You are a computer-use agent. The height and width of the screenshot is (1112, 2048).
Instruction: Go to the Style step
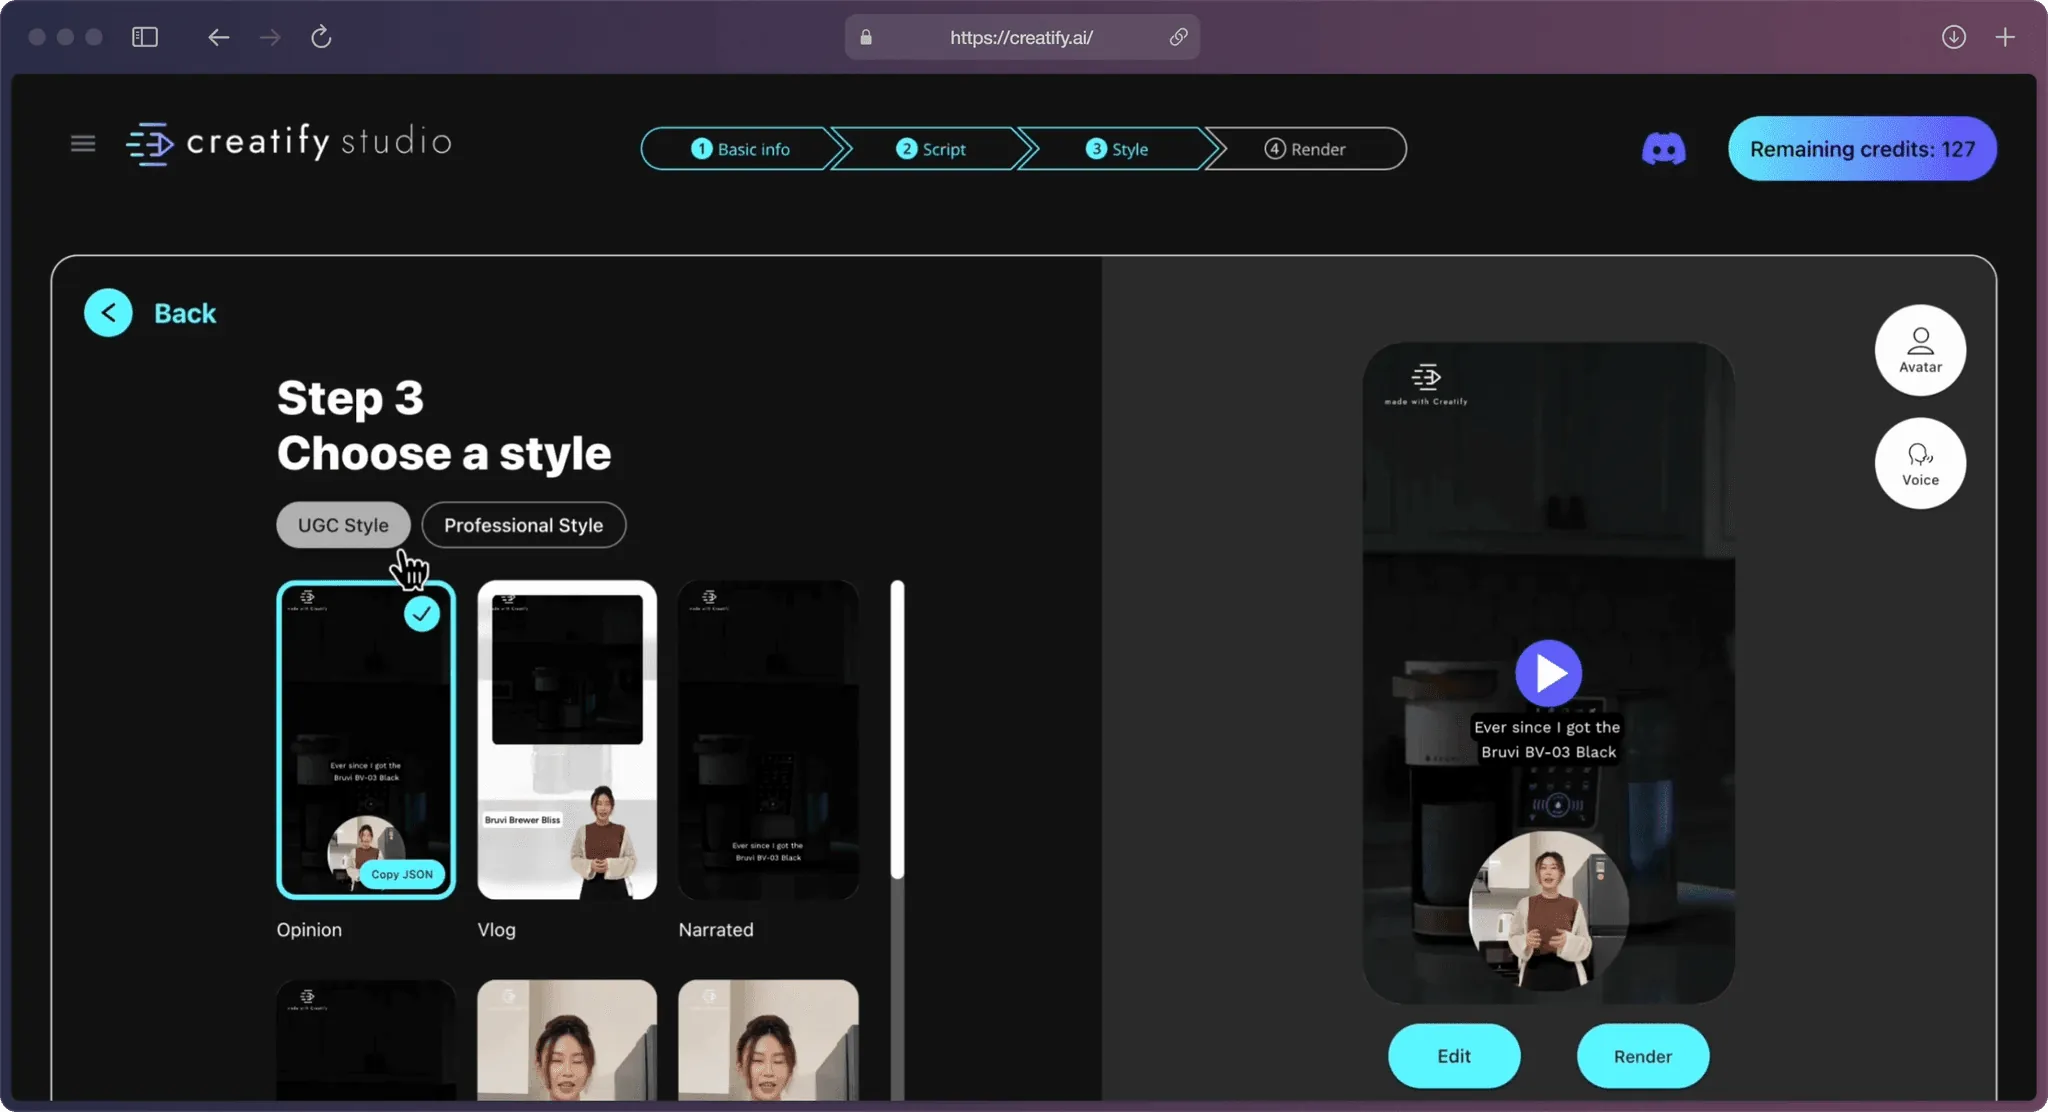(x=1117, y=149)
